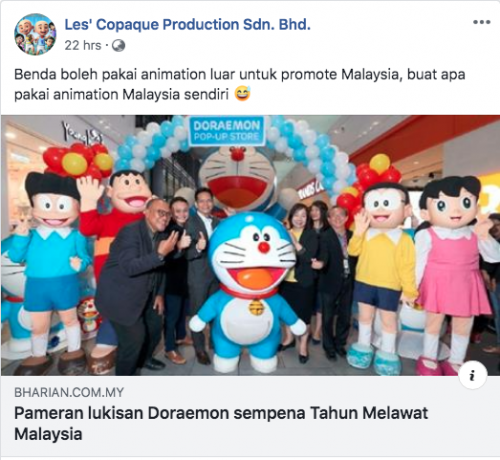Open Les' Copaque profile picture avatar
The height and width of the screenshot is (460, 500).
click(x=35, y=34)
